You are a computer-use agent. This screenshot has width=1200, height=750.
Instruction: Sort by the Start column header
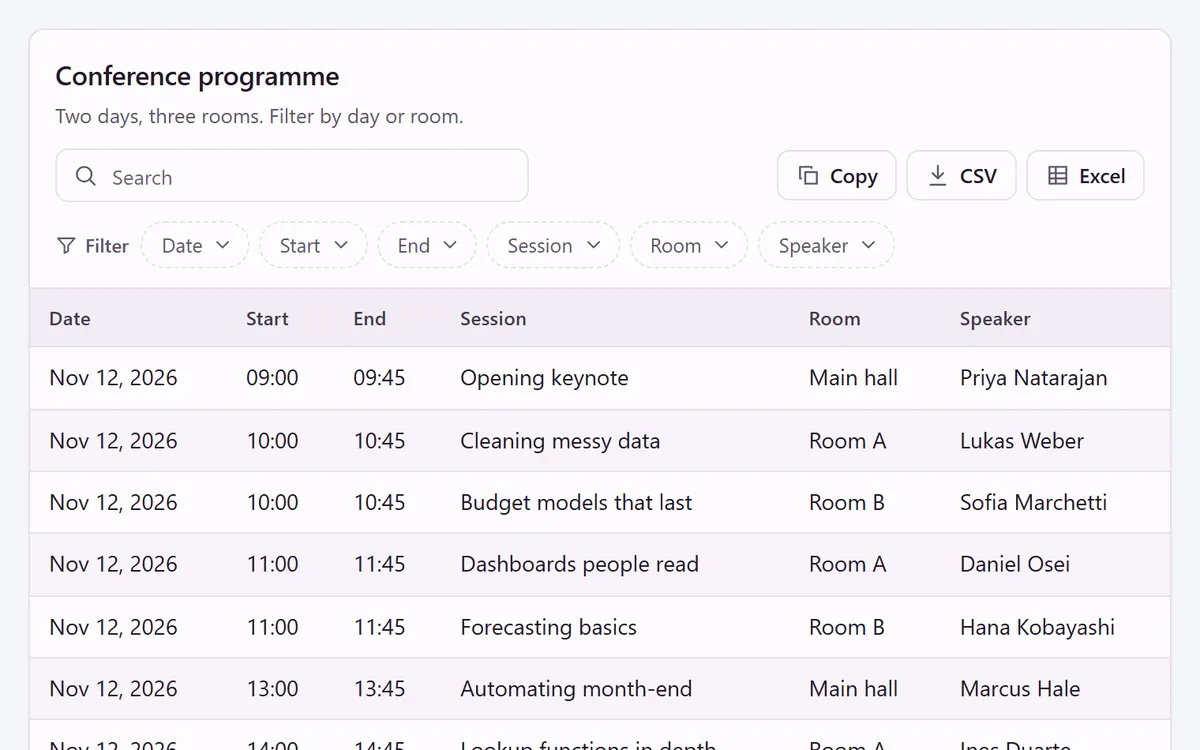pos(267,319)
